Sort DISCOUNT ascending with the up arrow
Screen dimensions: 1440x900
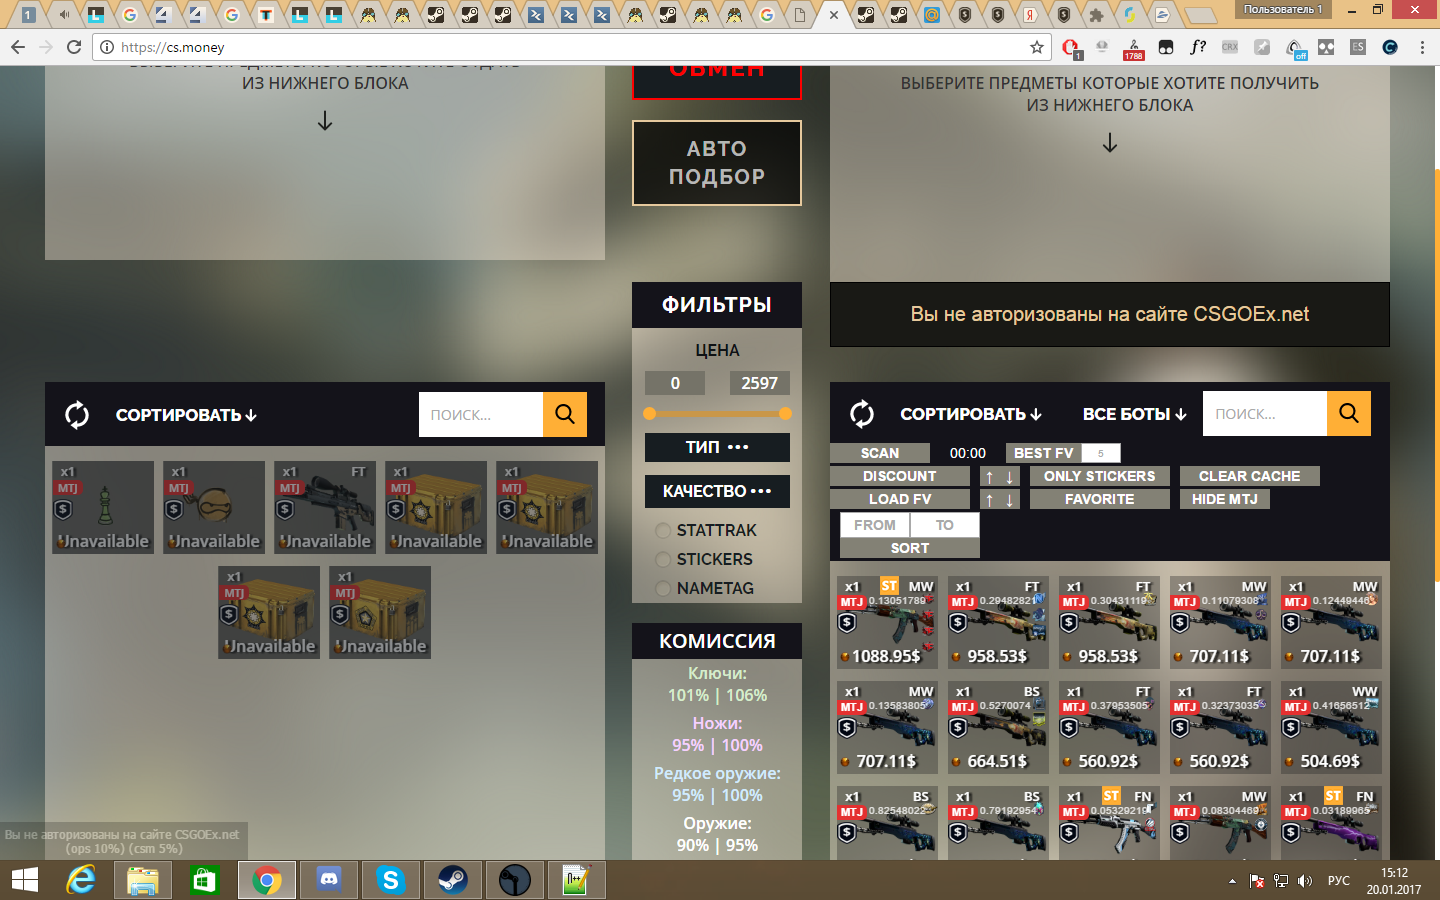989,477
